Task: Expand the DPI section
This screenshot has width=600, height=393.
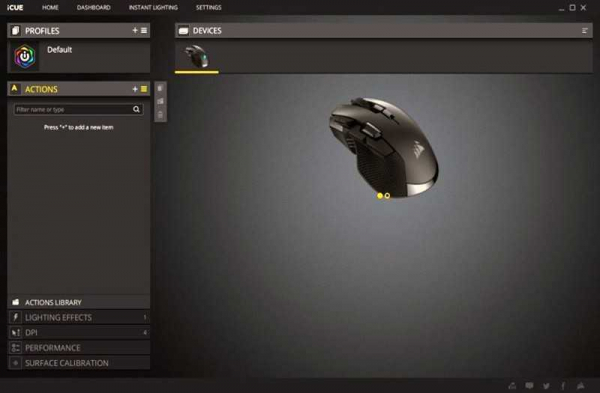Action: tap(78, 333)
